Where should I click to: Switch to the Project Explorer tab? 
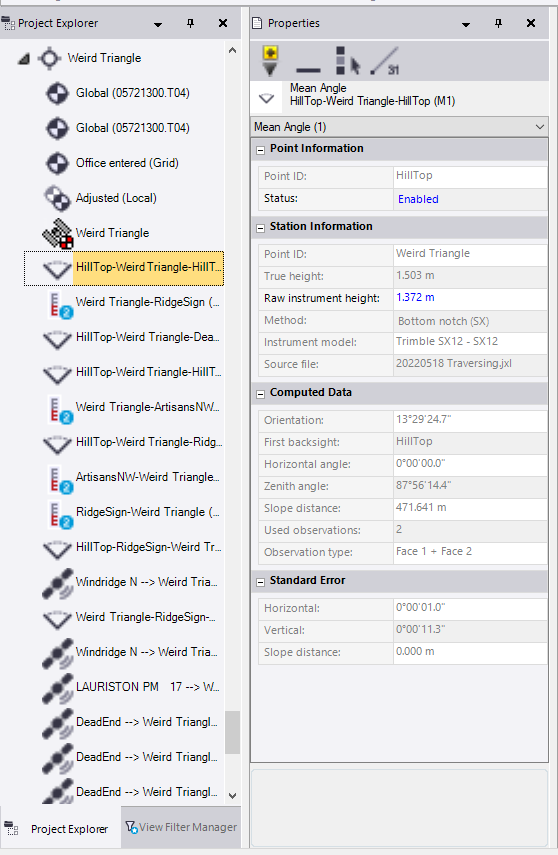point(59,829)
